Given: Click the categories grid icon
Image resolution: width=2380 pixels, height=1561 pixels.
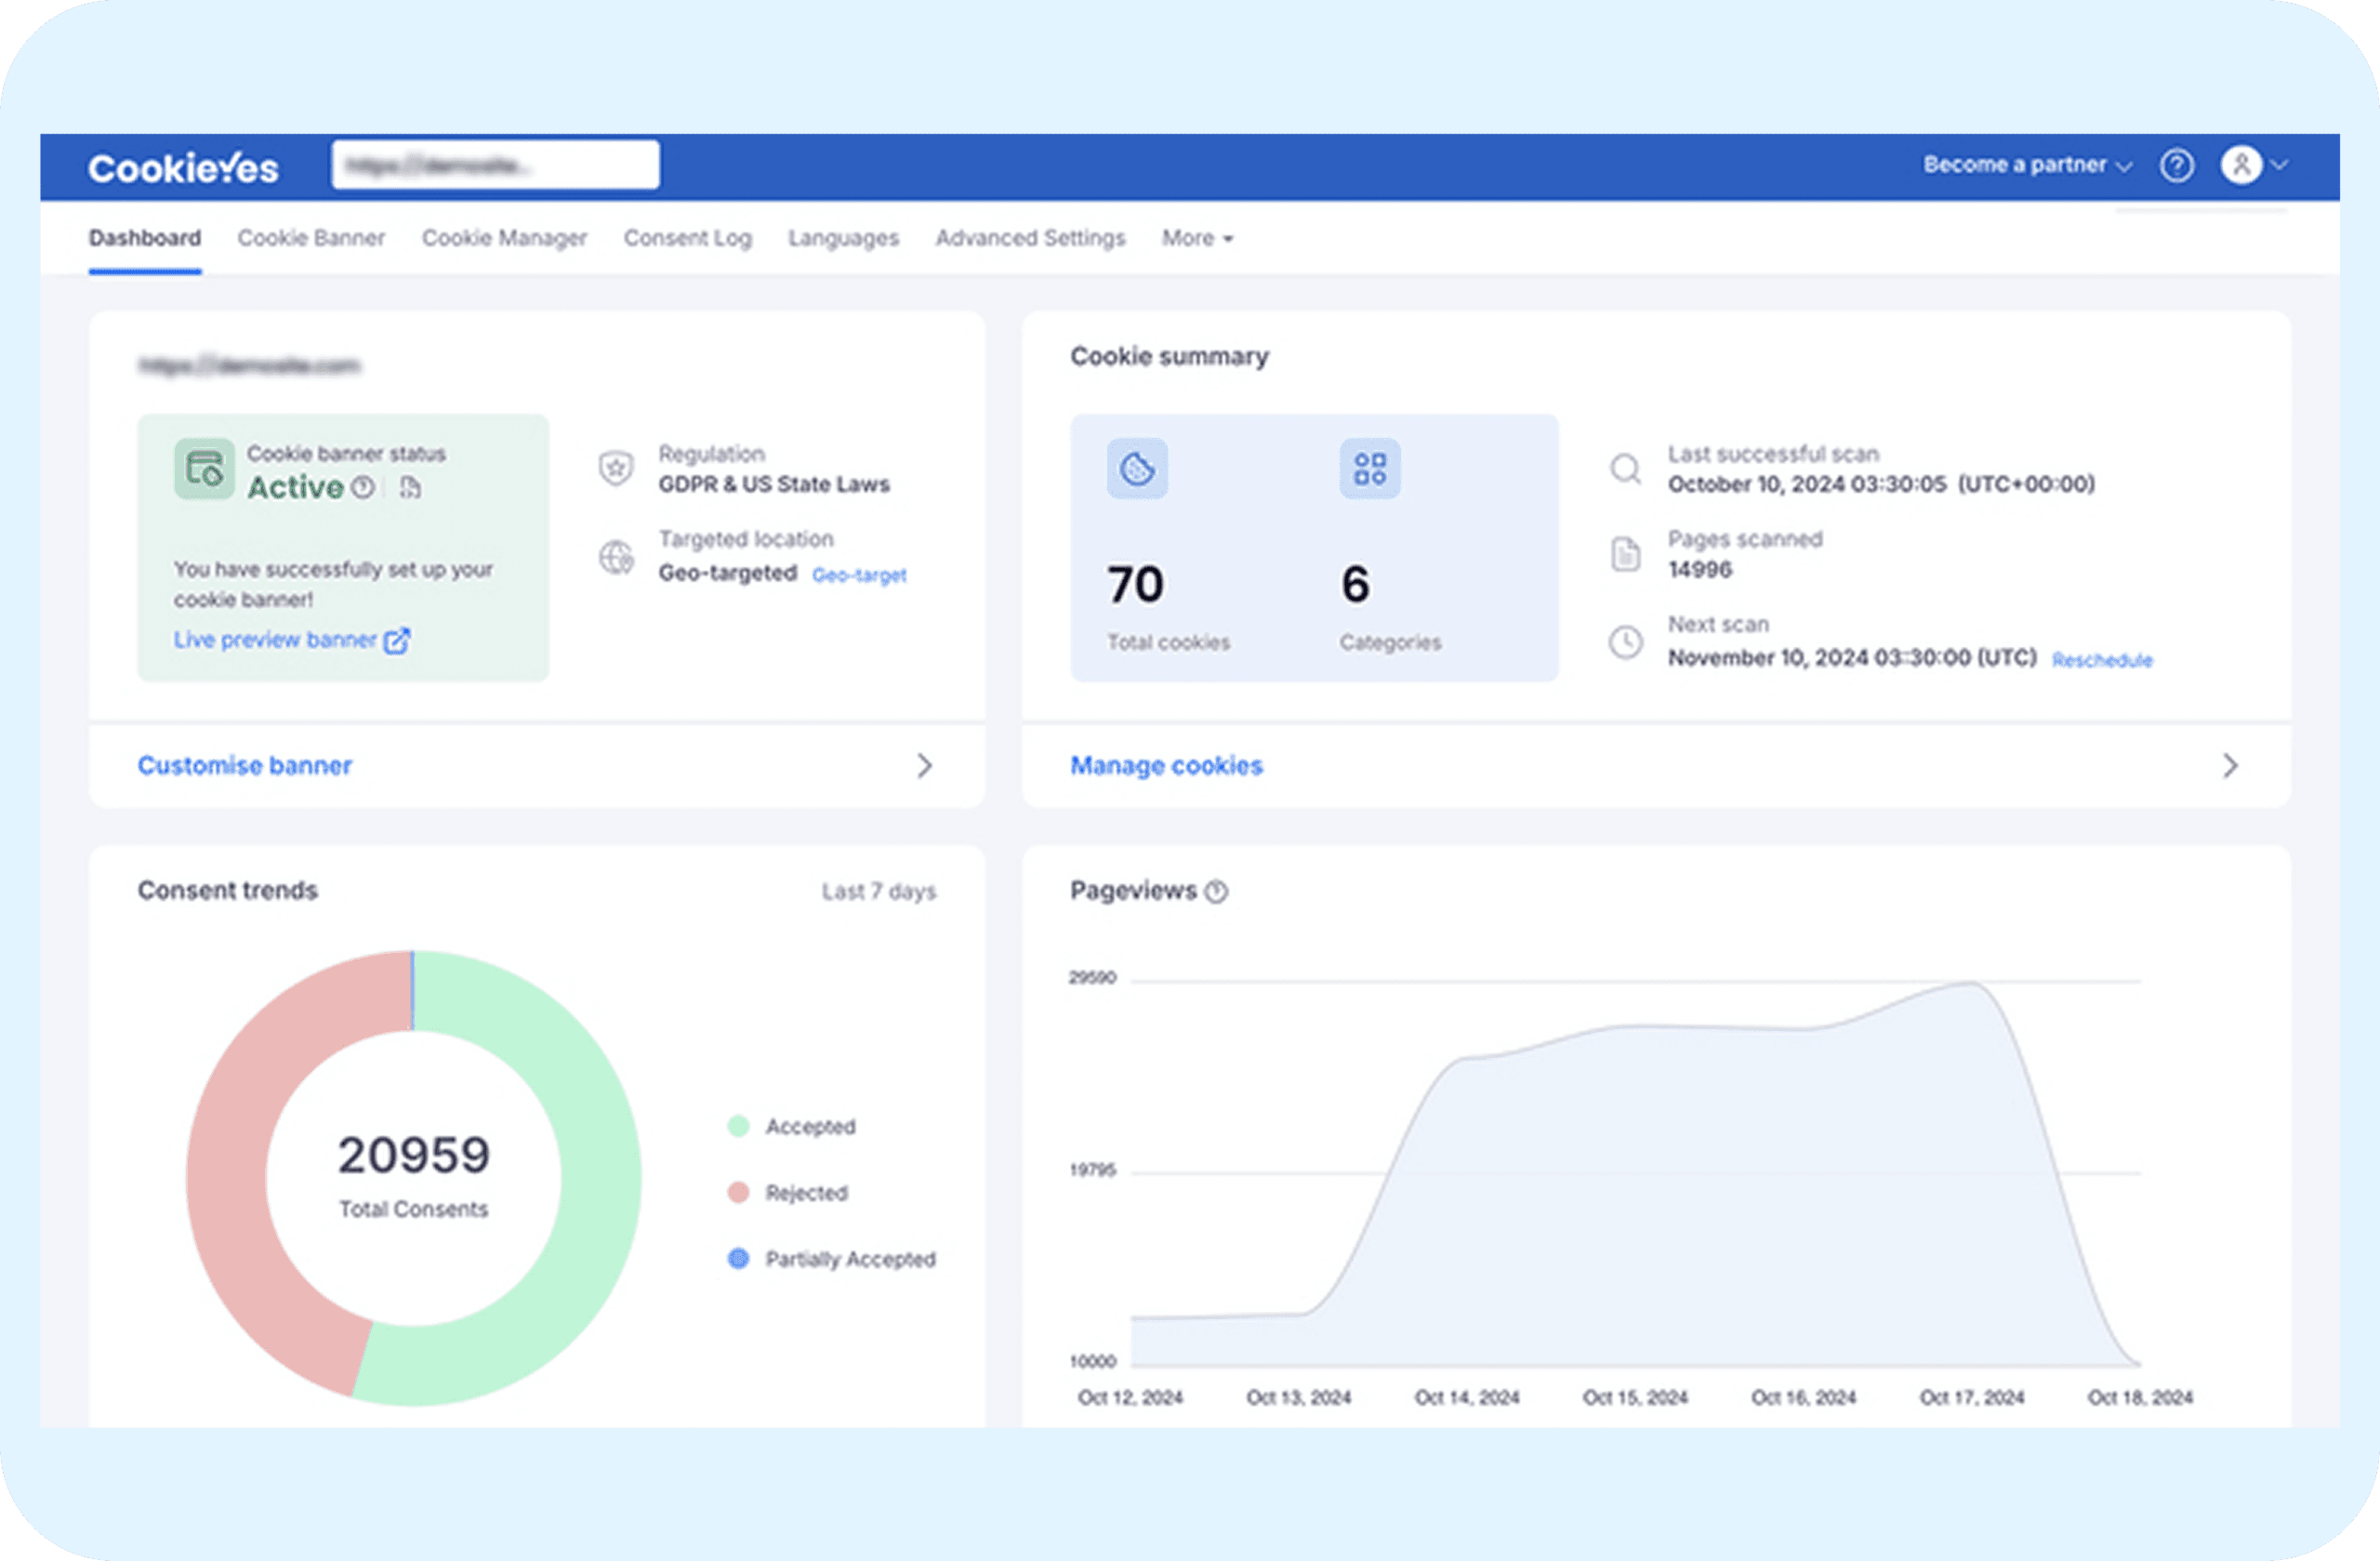Looking at the screenshot, I should [x=1370, y=468].
